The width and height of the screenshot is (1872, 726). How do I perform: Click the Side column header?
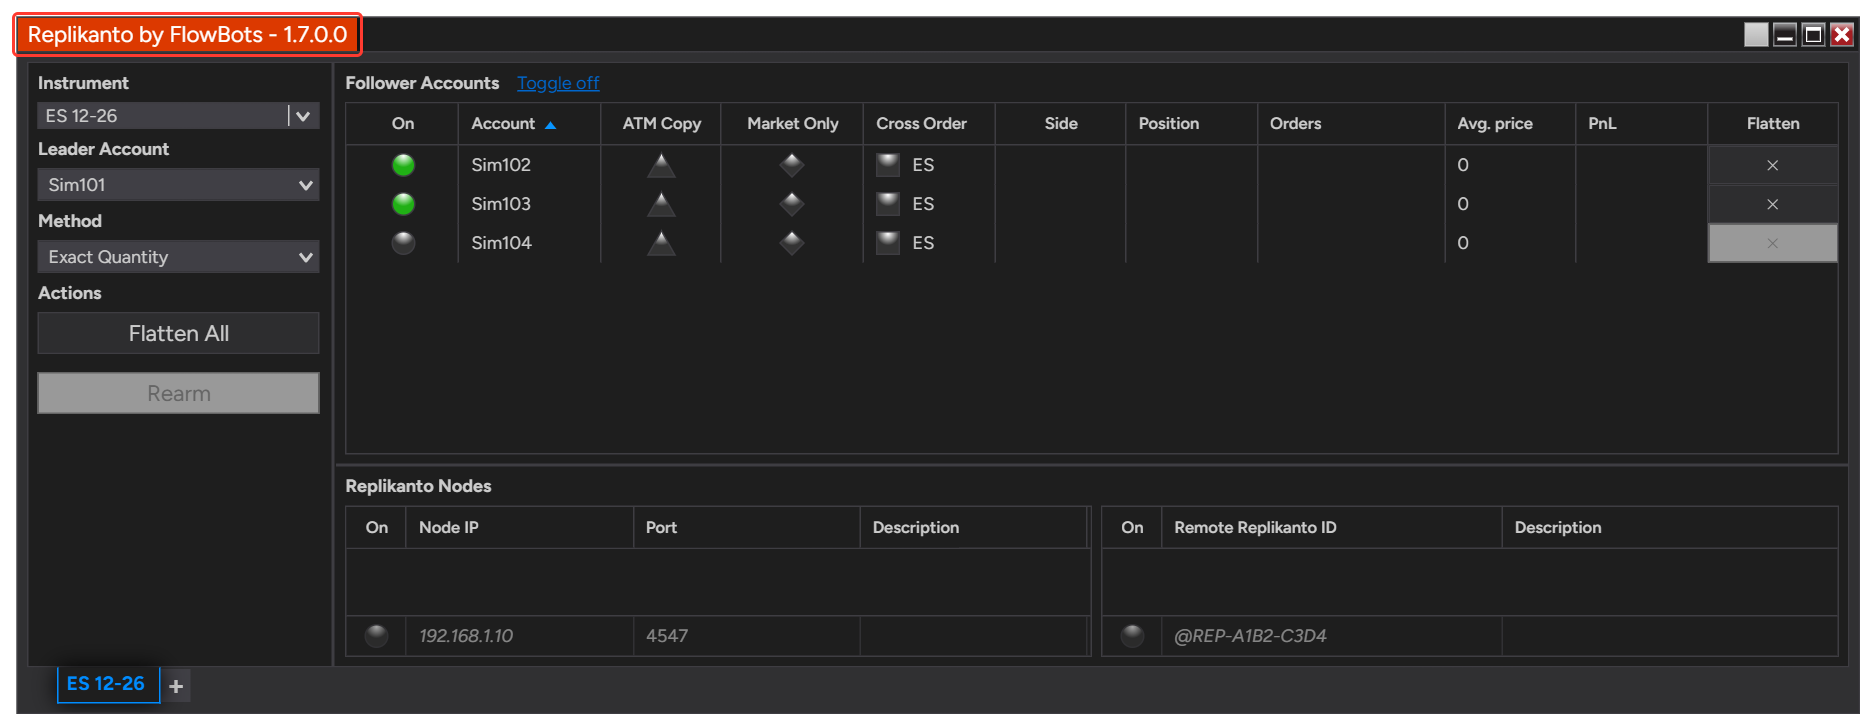[1060, 124]
